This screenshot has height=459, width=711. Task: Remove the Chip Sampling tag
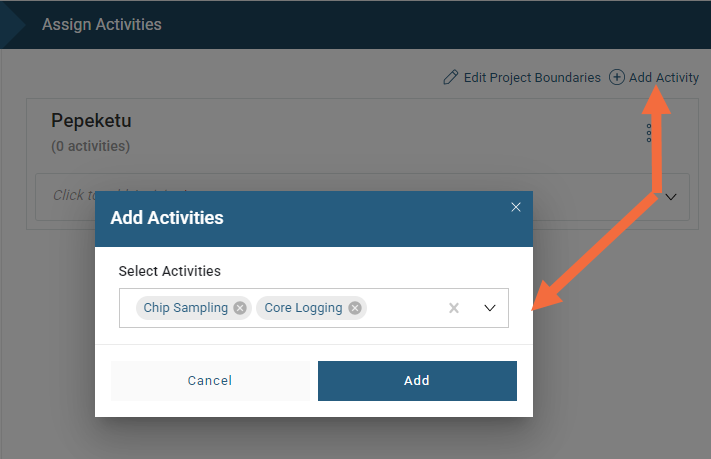(x=240, y=308)
